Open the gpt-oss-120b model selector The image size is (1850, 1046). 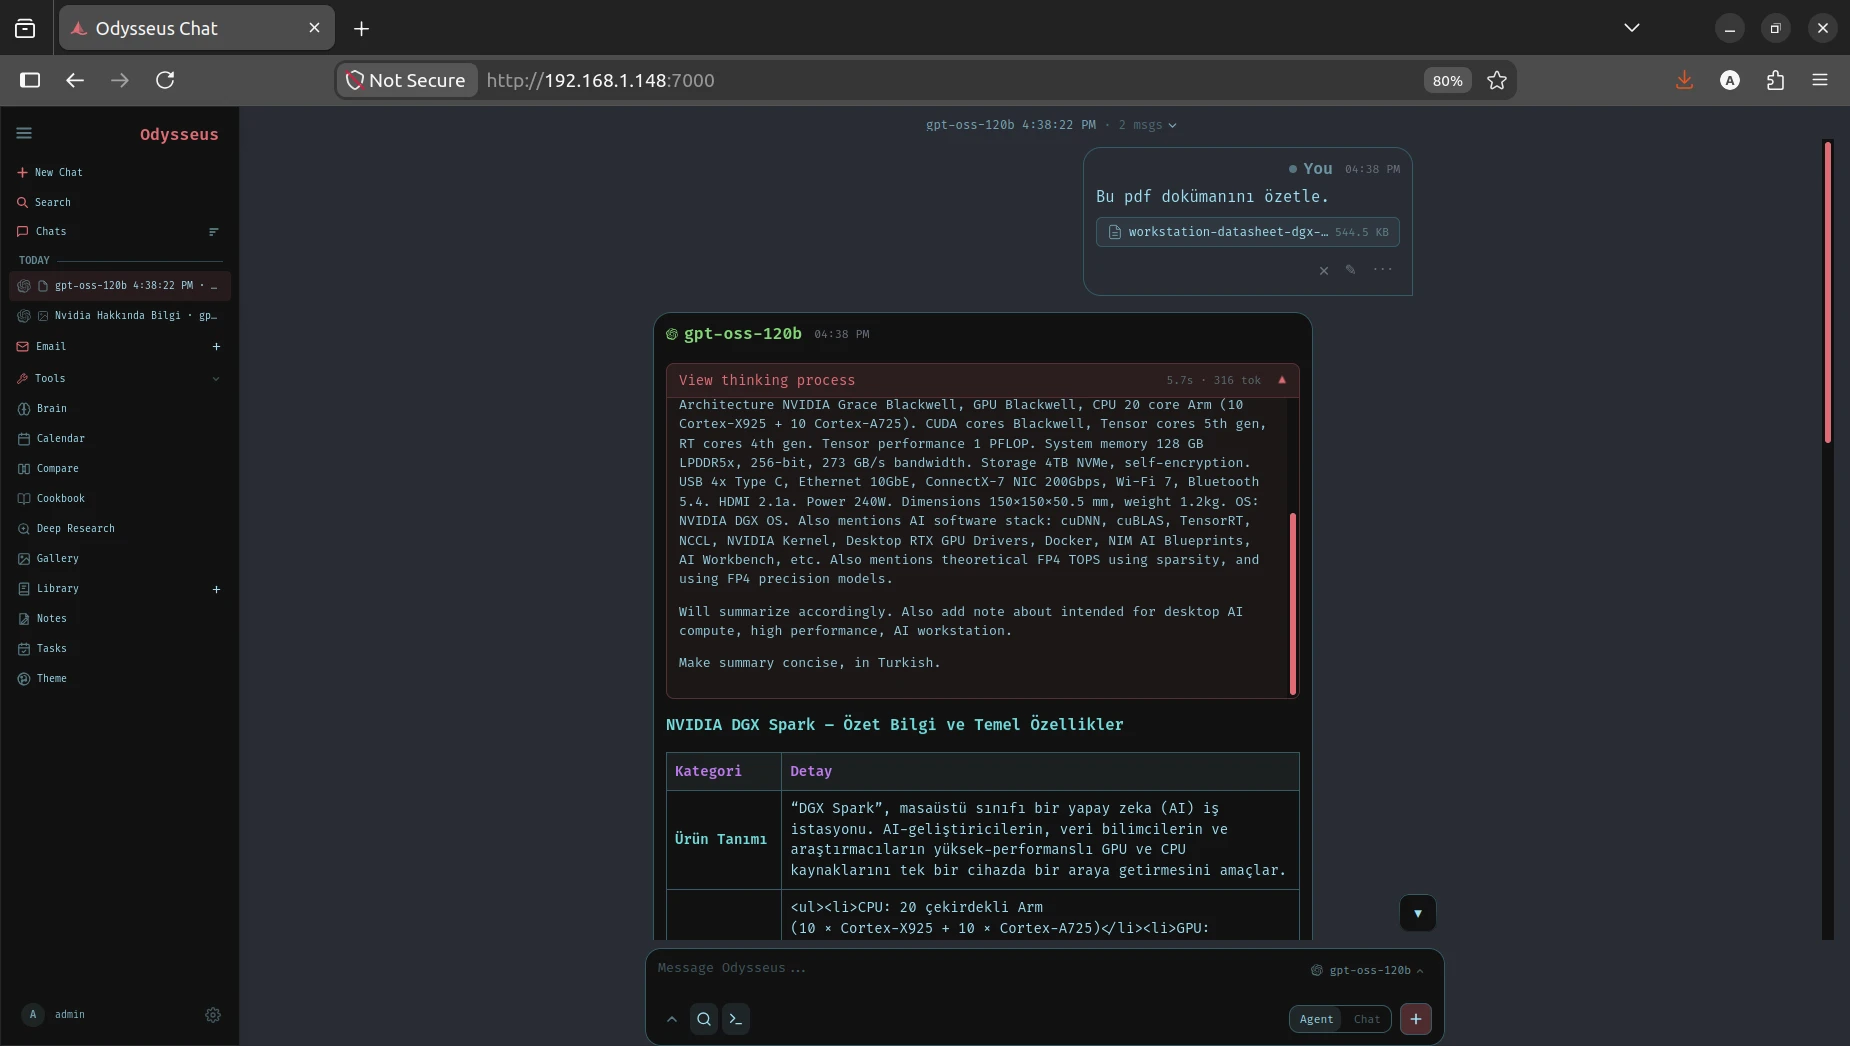click(1368, 970)
